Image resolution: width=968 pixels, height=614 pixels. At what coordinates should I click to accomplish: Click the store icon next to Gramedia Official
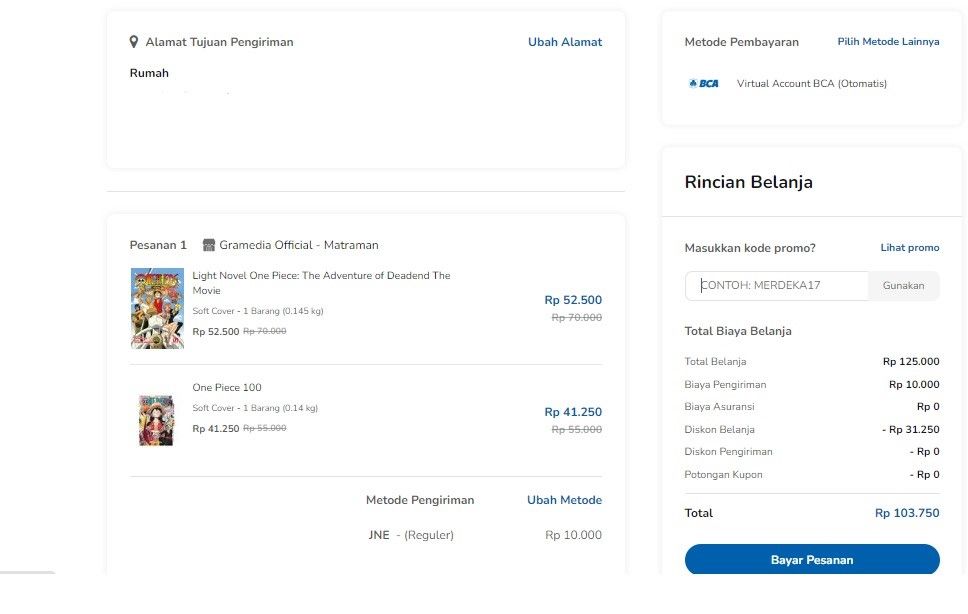(209, 244)
